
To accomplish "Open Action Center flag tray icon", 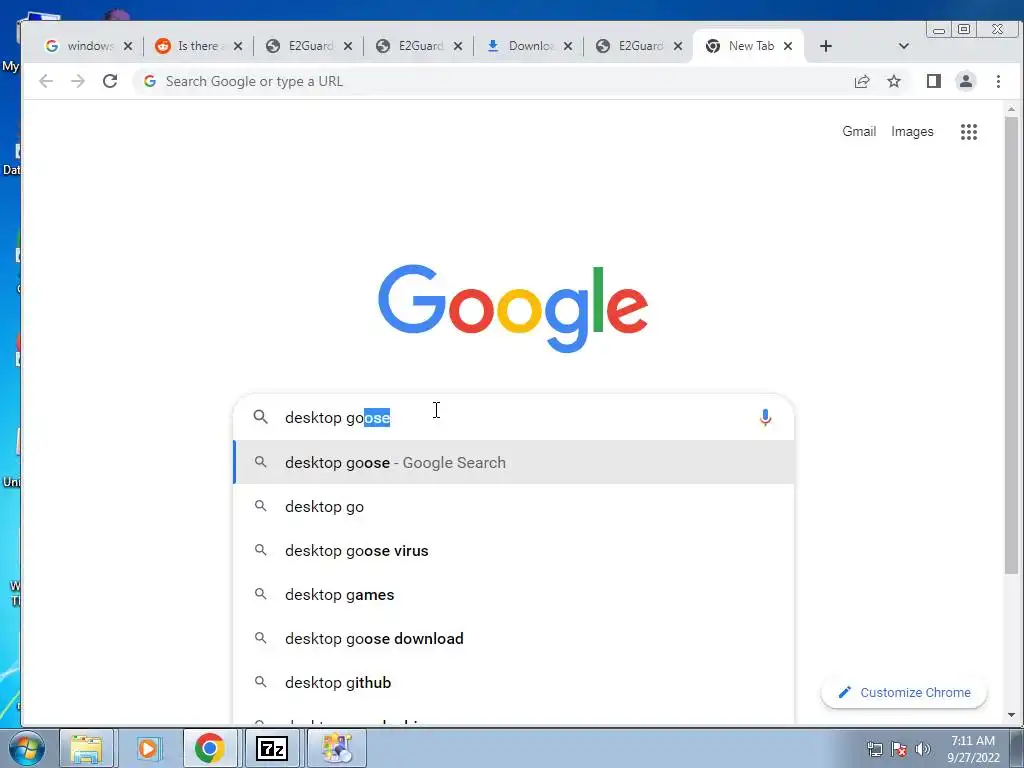I will pyautogui.click(x=899, y=748).
